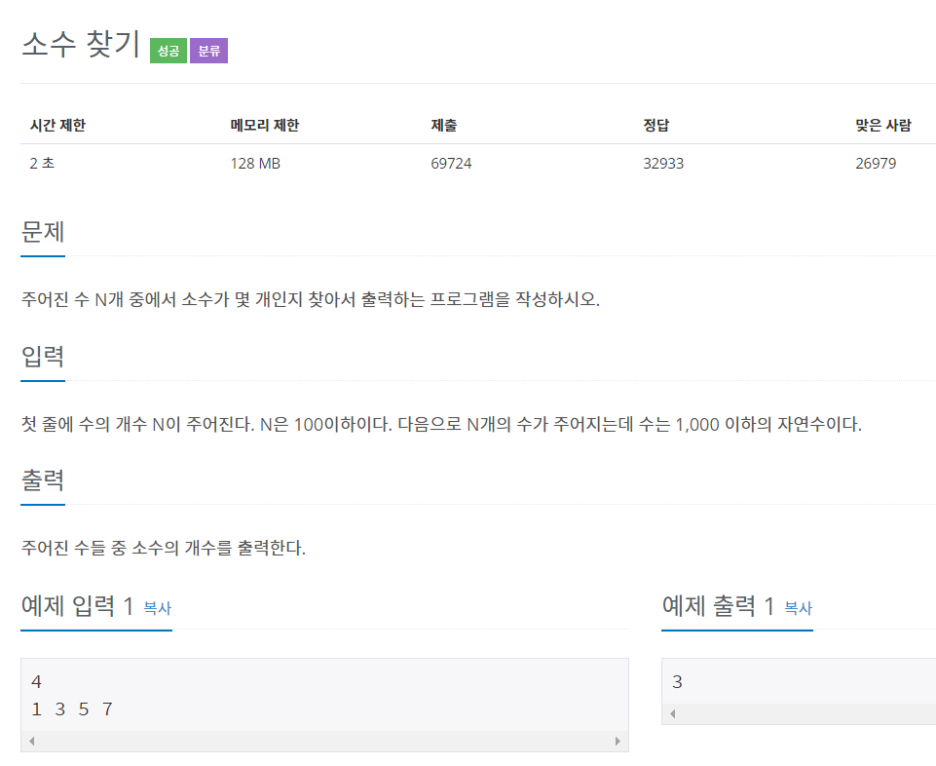Image resolution: width=936 pixels, height=766 pixels.
Task: Click the submission count 69724
Action: point(451,163)
